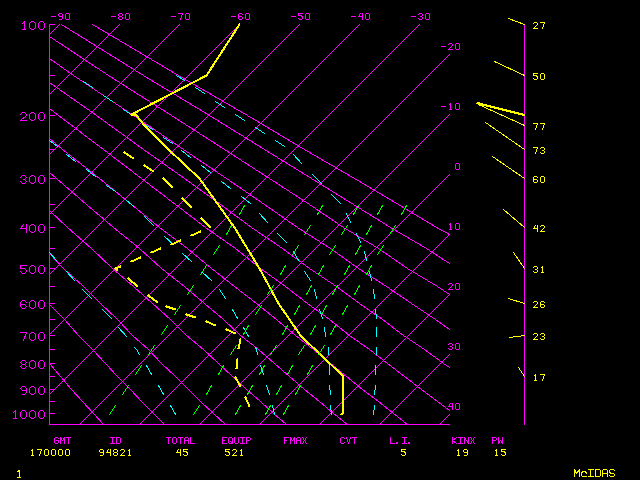Select the TOTAL index label
Screen dimensions: 640x480
[181, 440]
